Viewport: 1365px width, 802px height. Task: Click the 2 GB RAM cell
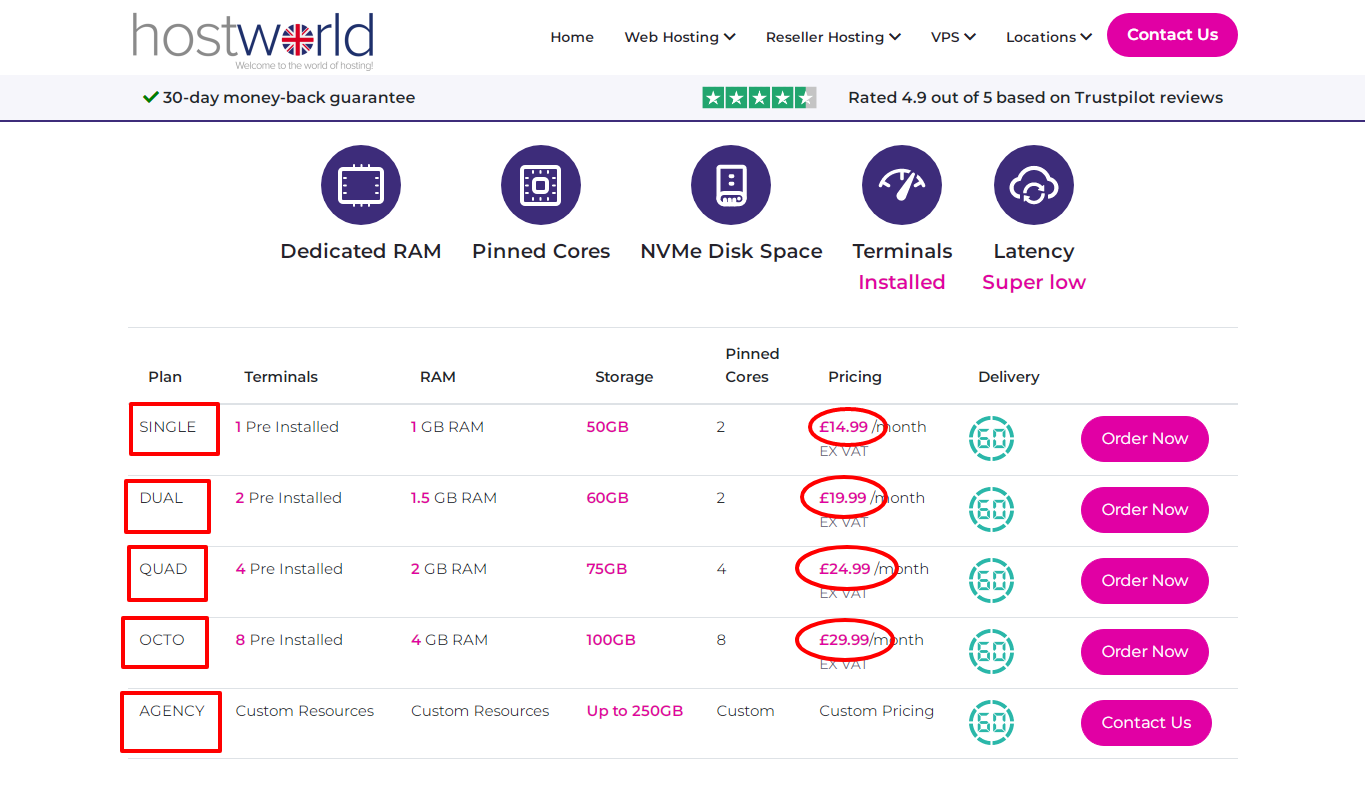pos(448,569)
